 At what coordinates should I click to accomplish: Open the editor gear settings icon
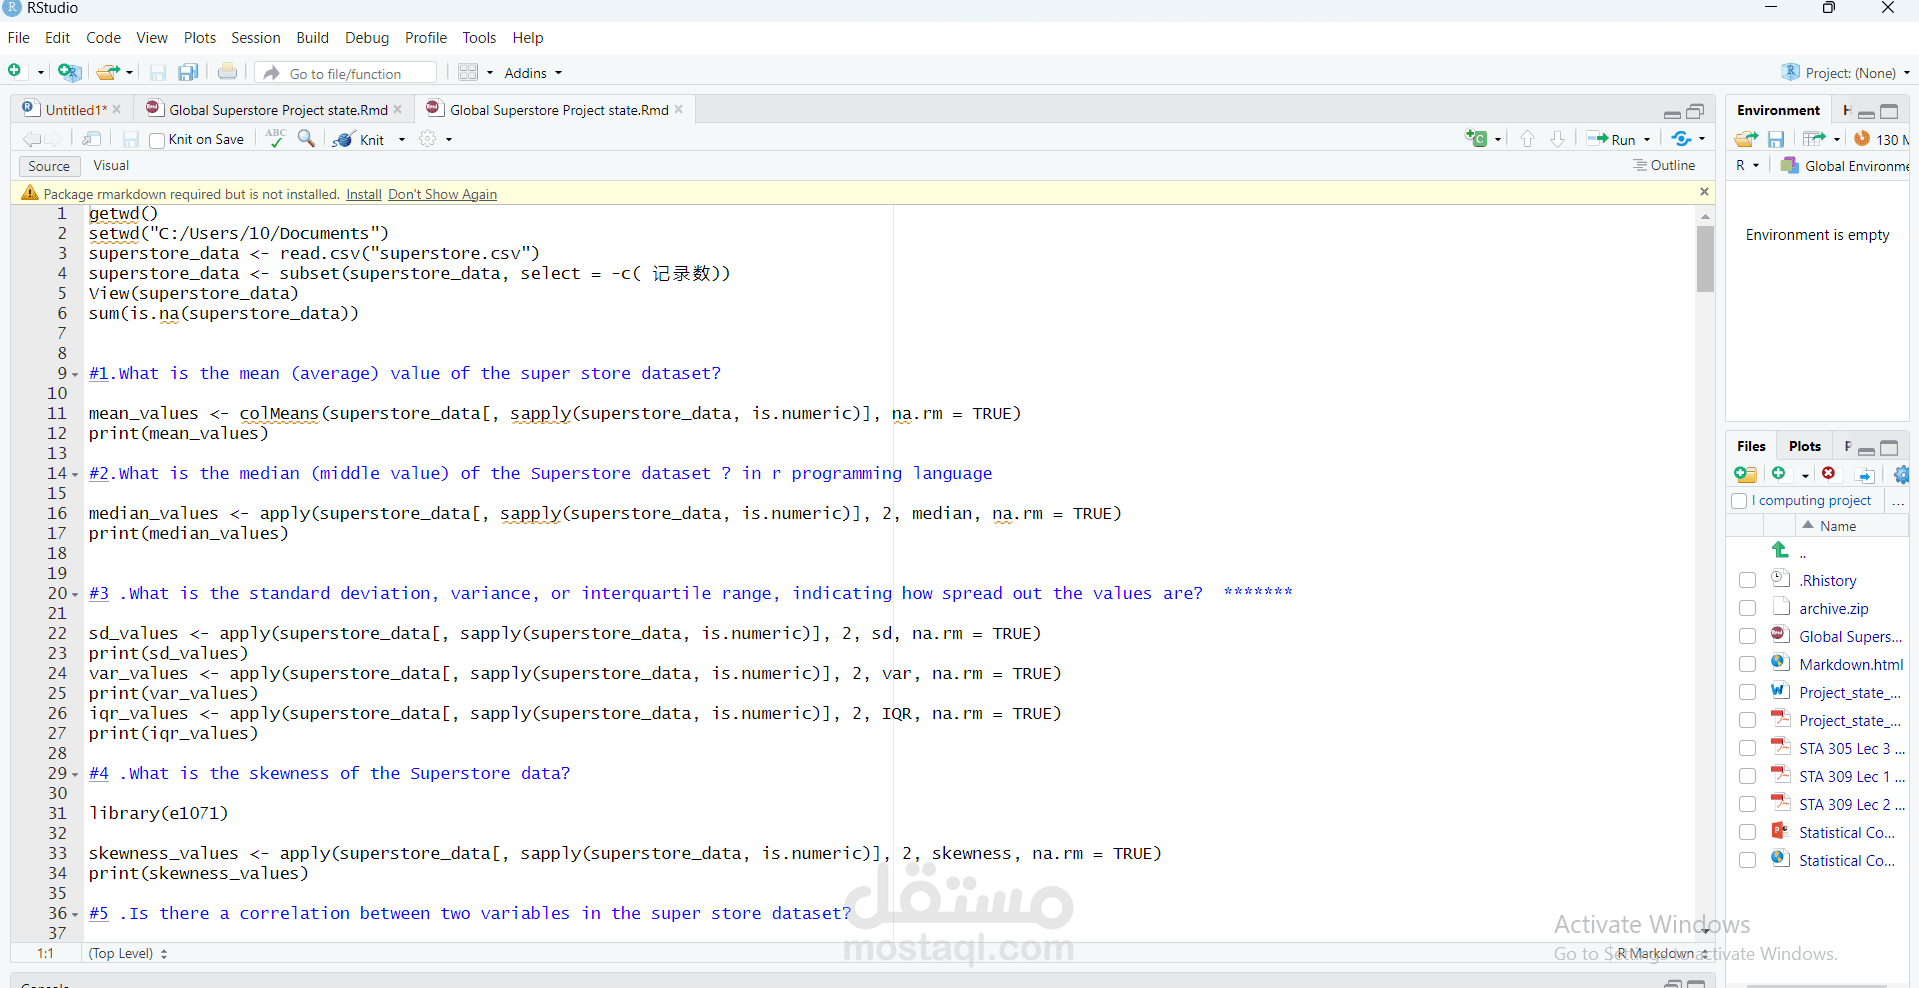pyautogui.click(x=428, y=139)
